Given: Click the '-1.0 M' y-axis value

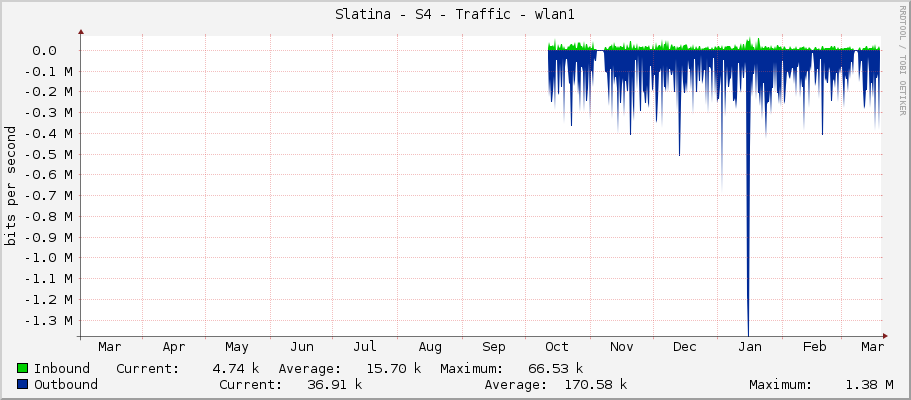Looking at the screenshot, I should coord(49,258).
